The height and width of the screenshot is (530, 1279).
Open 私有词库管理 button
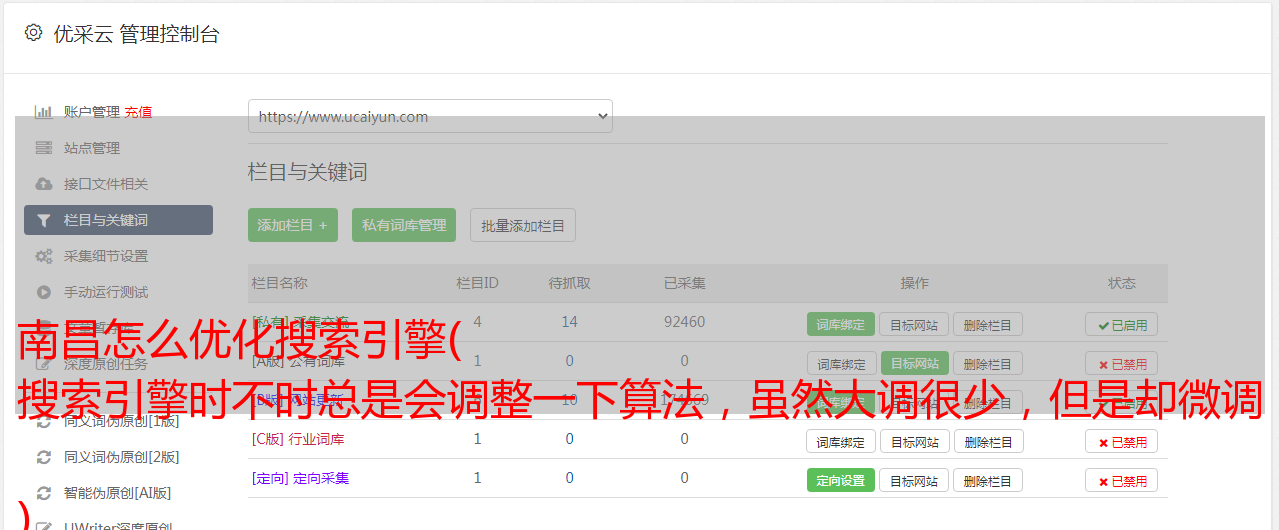[x=404, y=225]
